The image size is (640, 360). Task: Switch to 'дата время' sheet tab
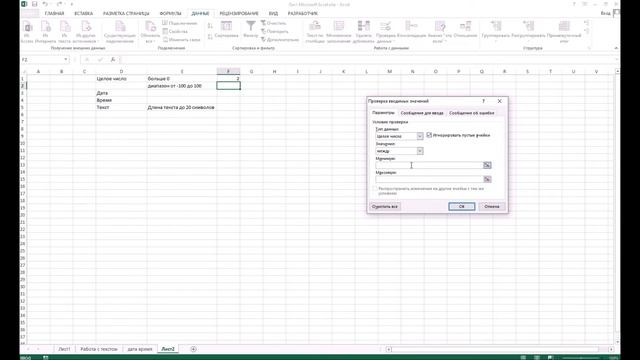pos(140,349)
